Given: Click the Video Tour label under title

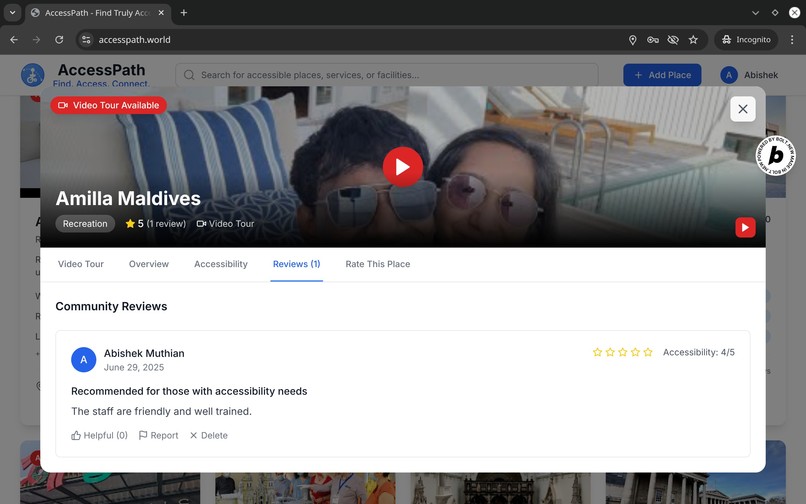Looking at the screenshot, I should pyautogui.click(x=226, y=224).
